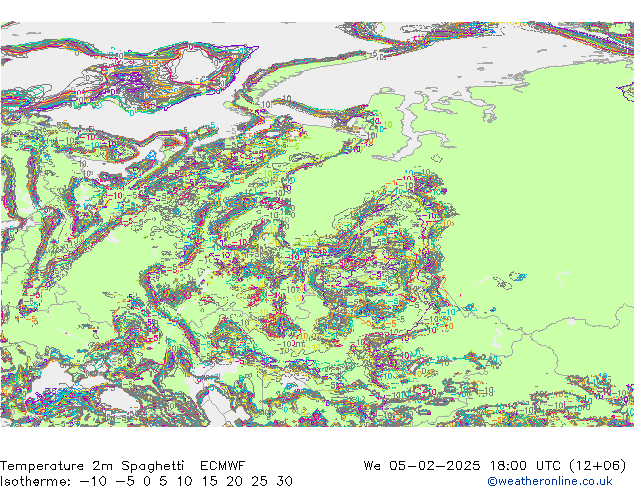
Task: Open the weatheronline.co.uk copyright link
Action: coord(549,481)
